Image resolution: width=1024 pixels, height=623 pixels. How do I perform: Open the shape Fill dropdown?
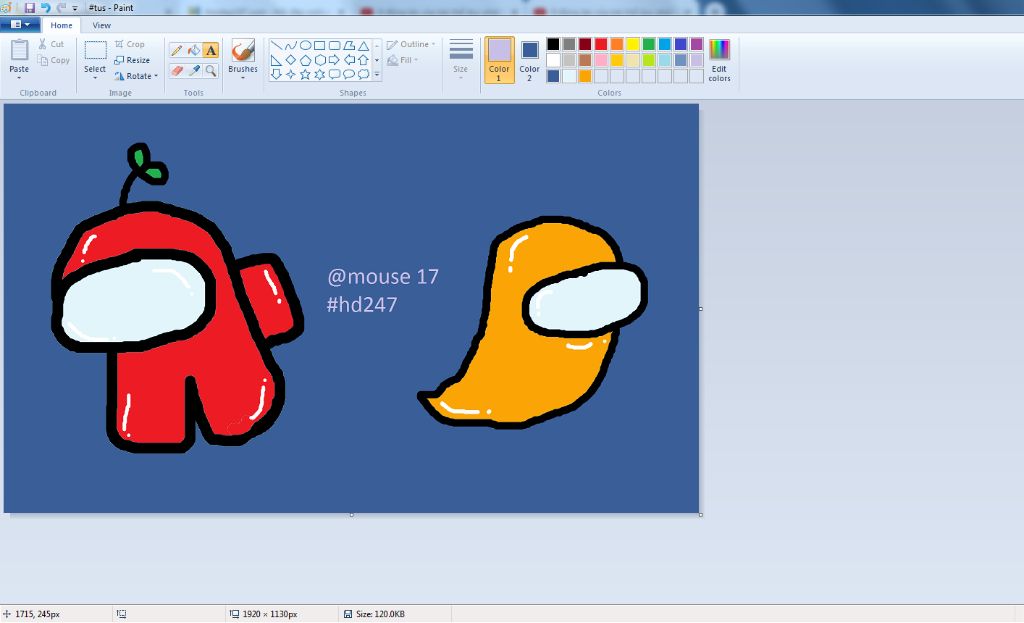pyautogui.click(x=402, y=60)
